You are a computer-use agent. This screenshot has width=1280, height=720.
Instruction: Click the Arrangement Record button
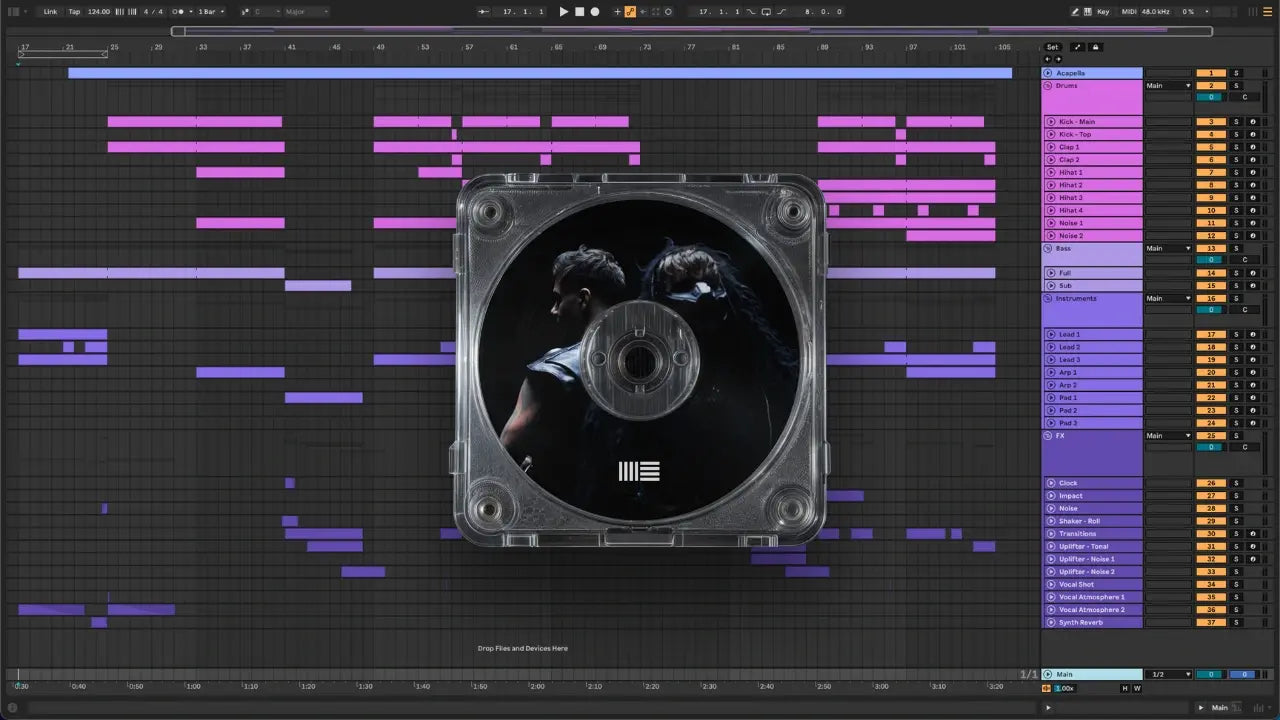[x=595, y=12]
